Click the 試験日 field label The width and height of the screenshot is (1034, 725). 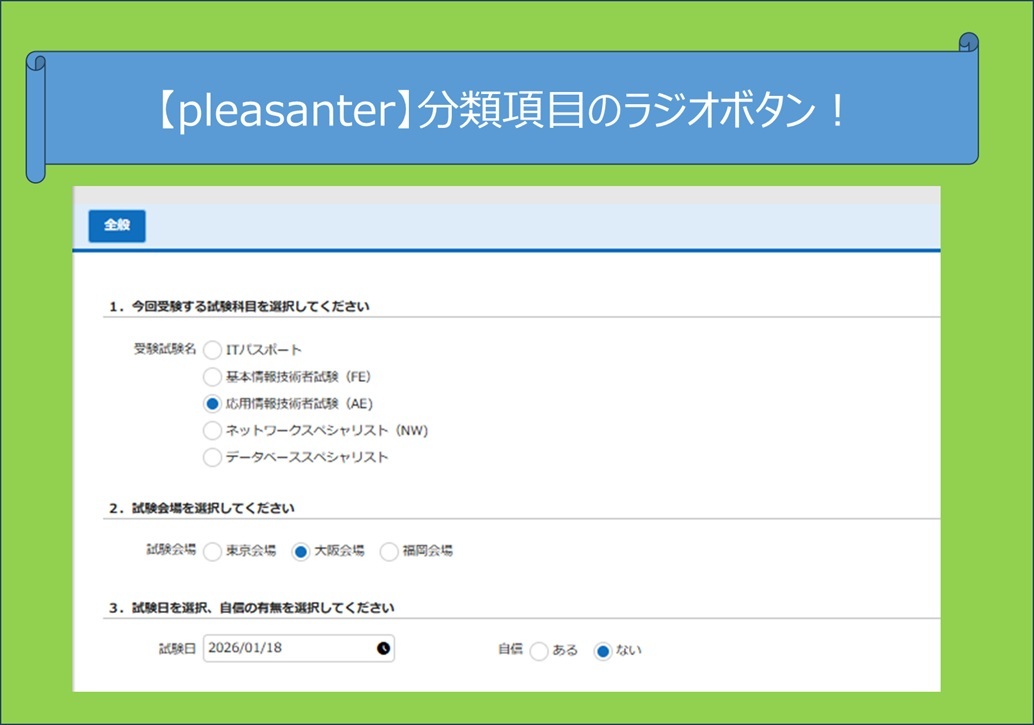pos(176,648)
